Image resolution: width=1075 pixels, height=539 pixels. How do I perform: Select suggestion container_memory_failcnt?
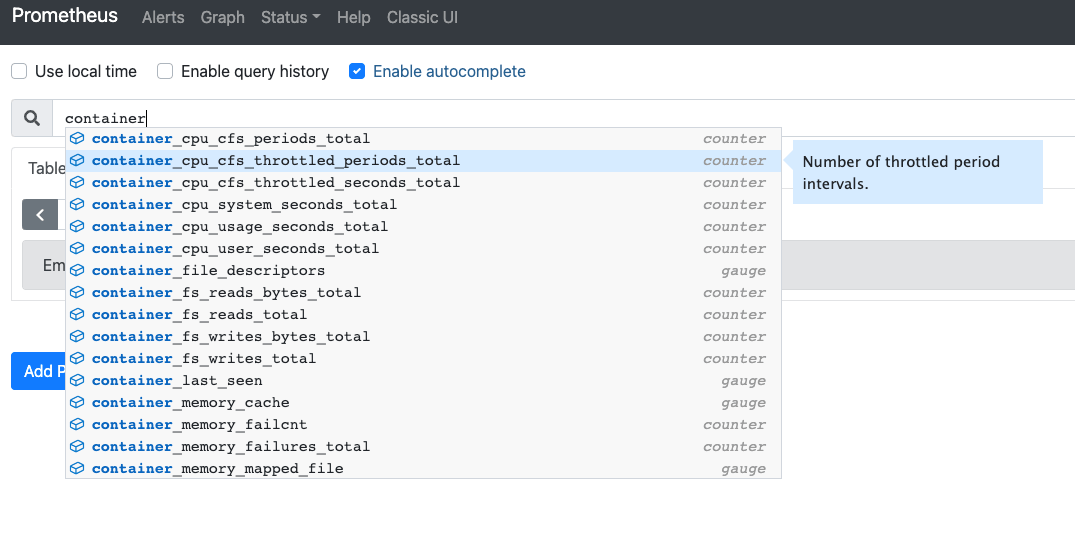pos(423,424)
